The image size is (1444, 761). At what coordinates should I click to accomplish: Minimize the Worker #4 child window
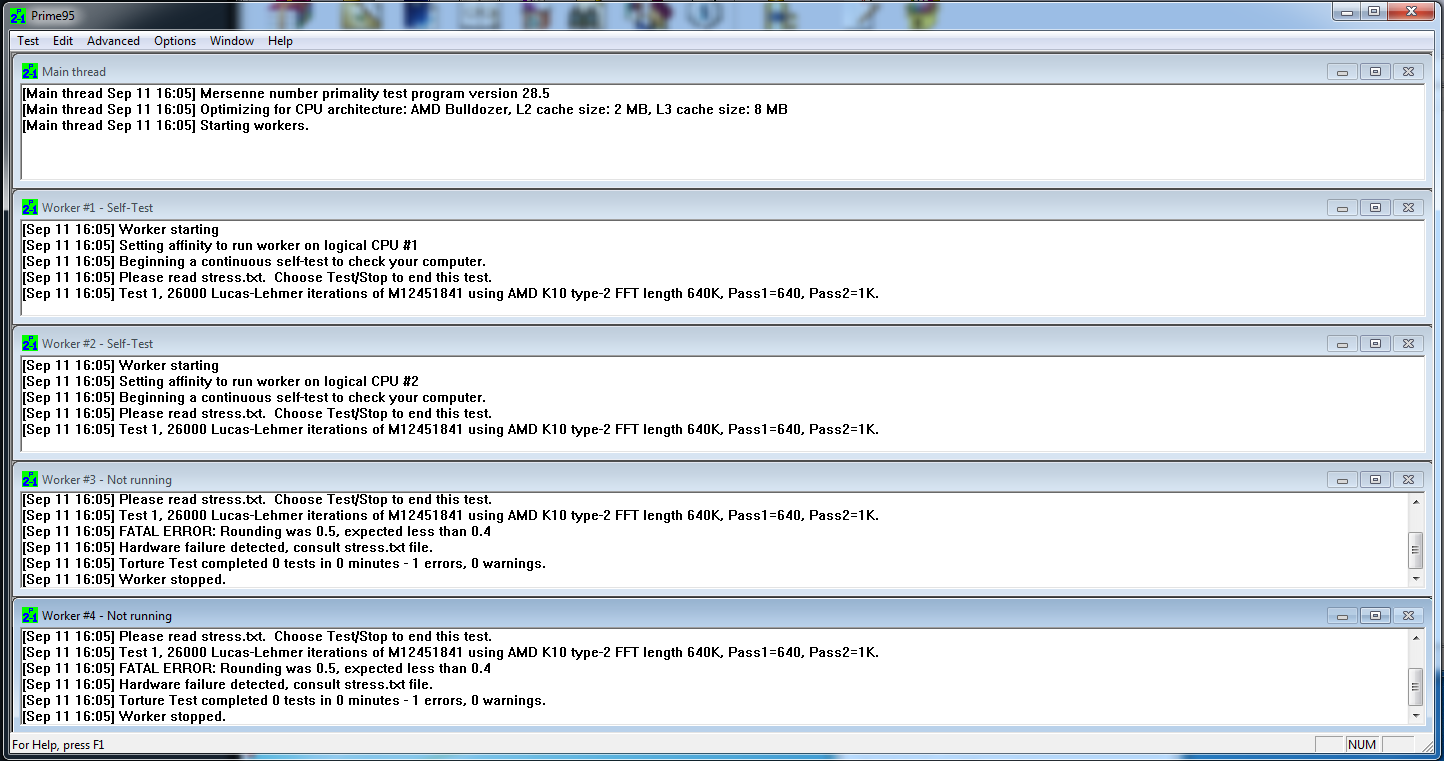click(1342, 616)
